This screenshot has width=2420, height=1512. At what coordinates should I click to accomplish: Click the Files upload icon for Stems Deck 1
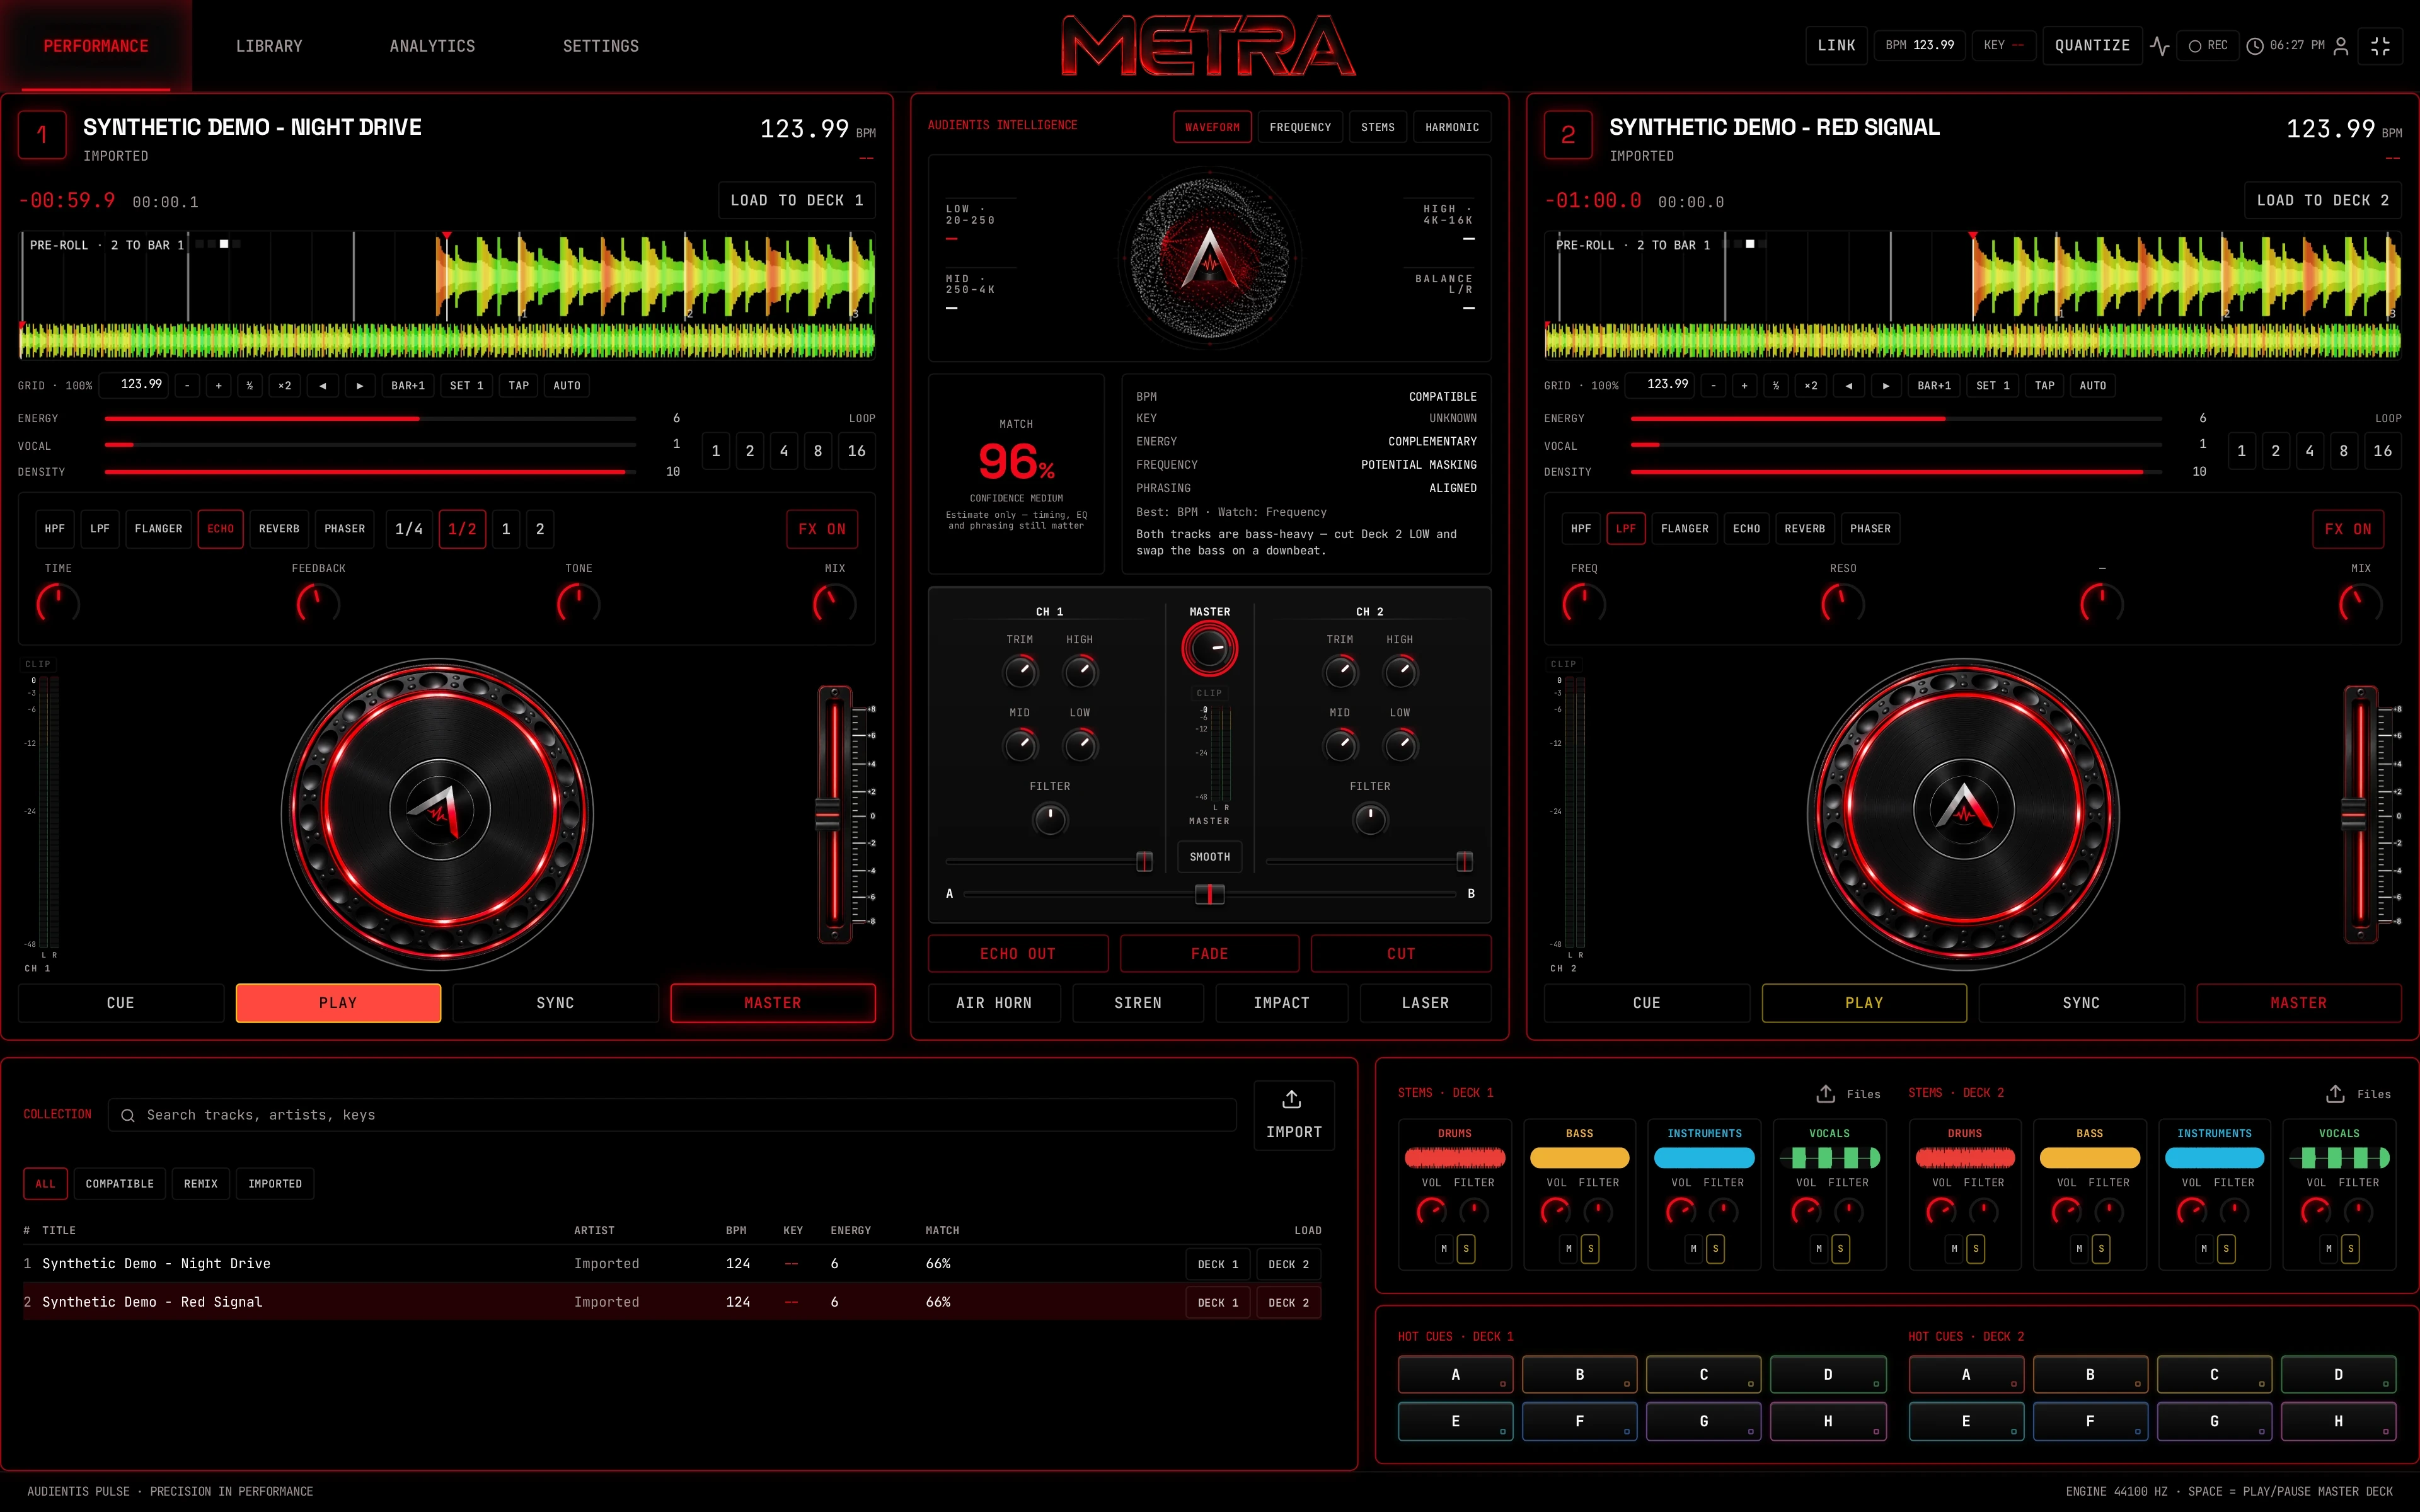tap(1826, 1093)
